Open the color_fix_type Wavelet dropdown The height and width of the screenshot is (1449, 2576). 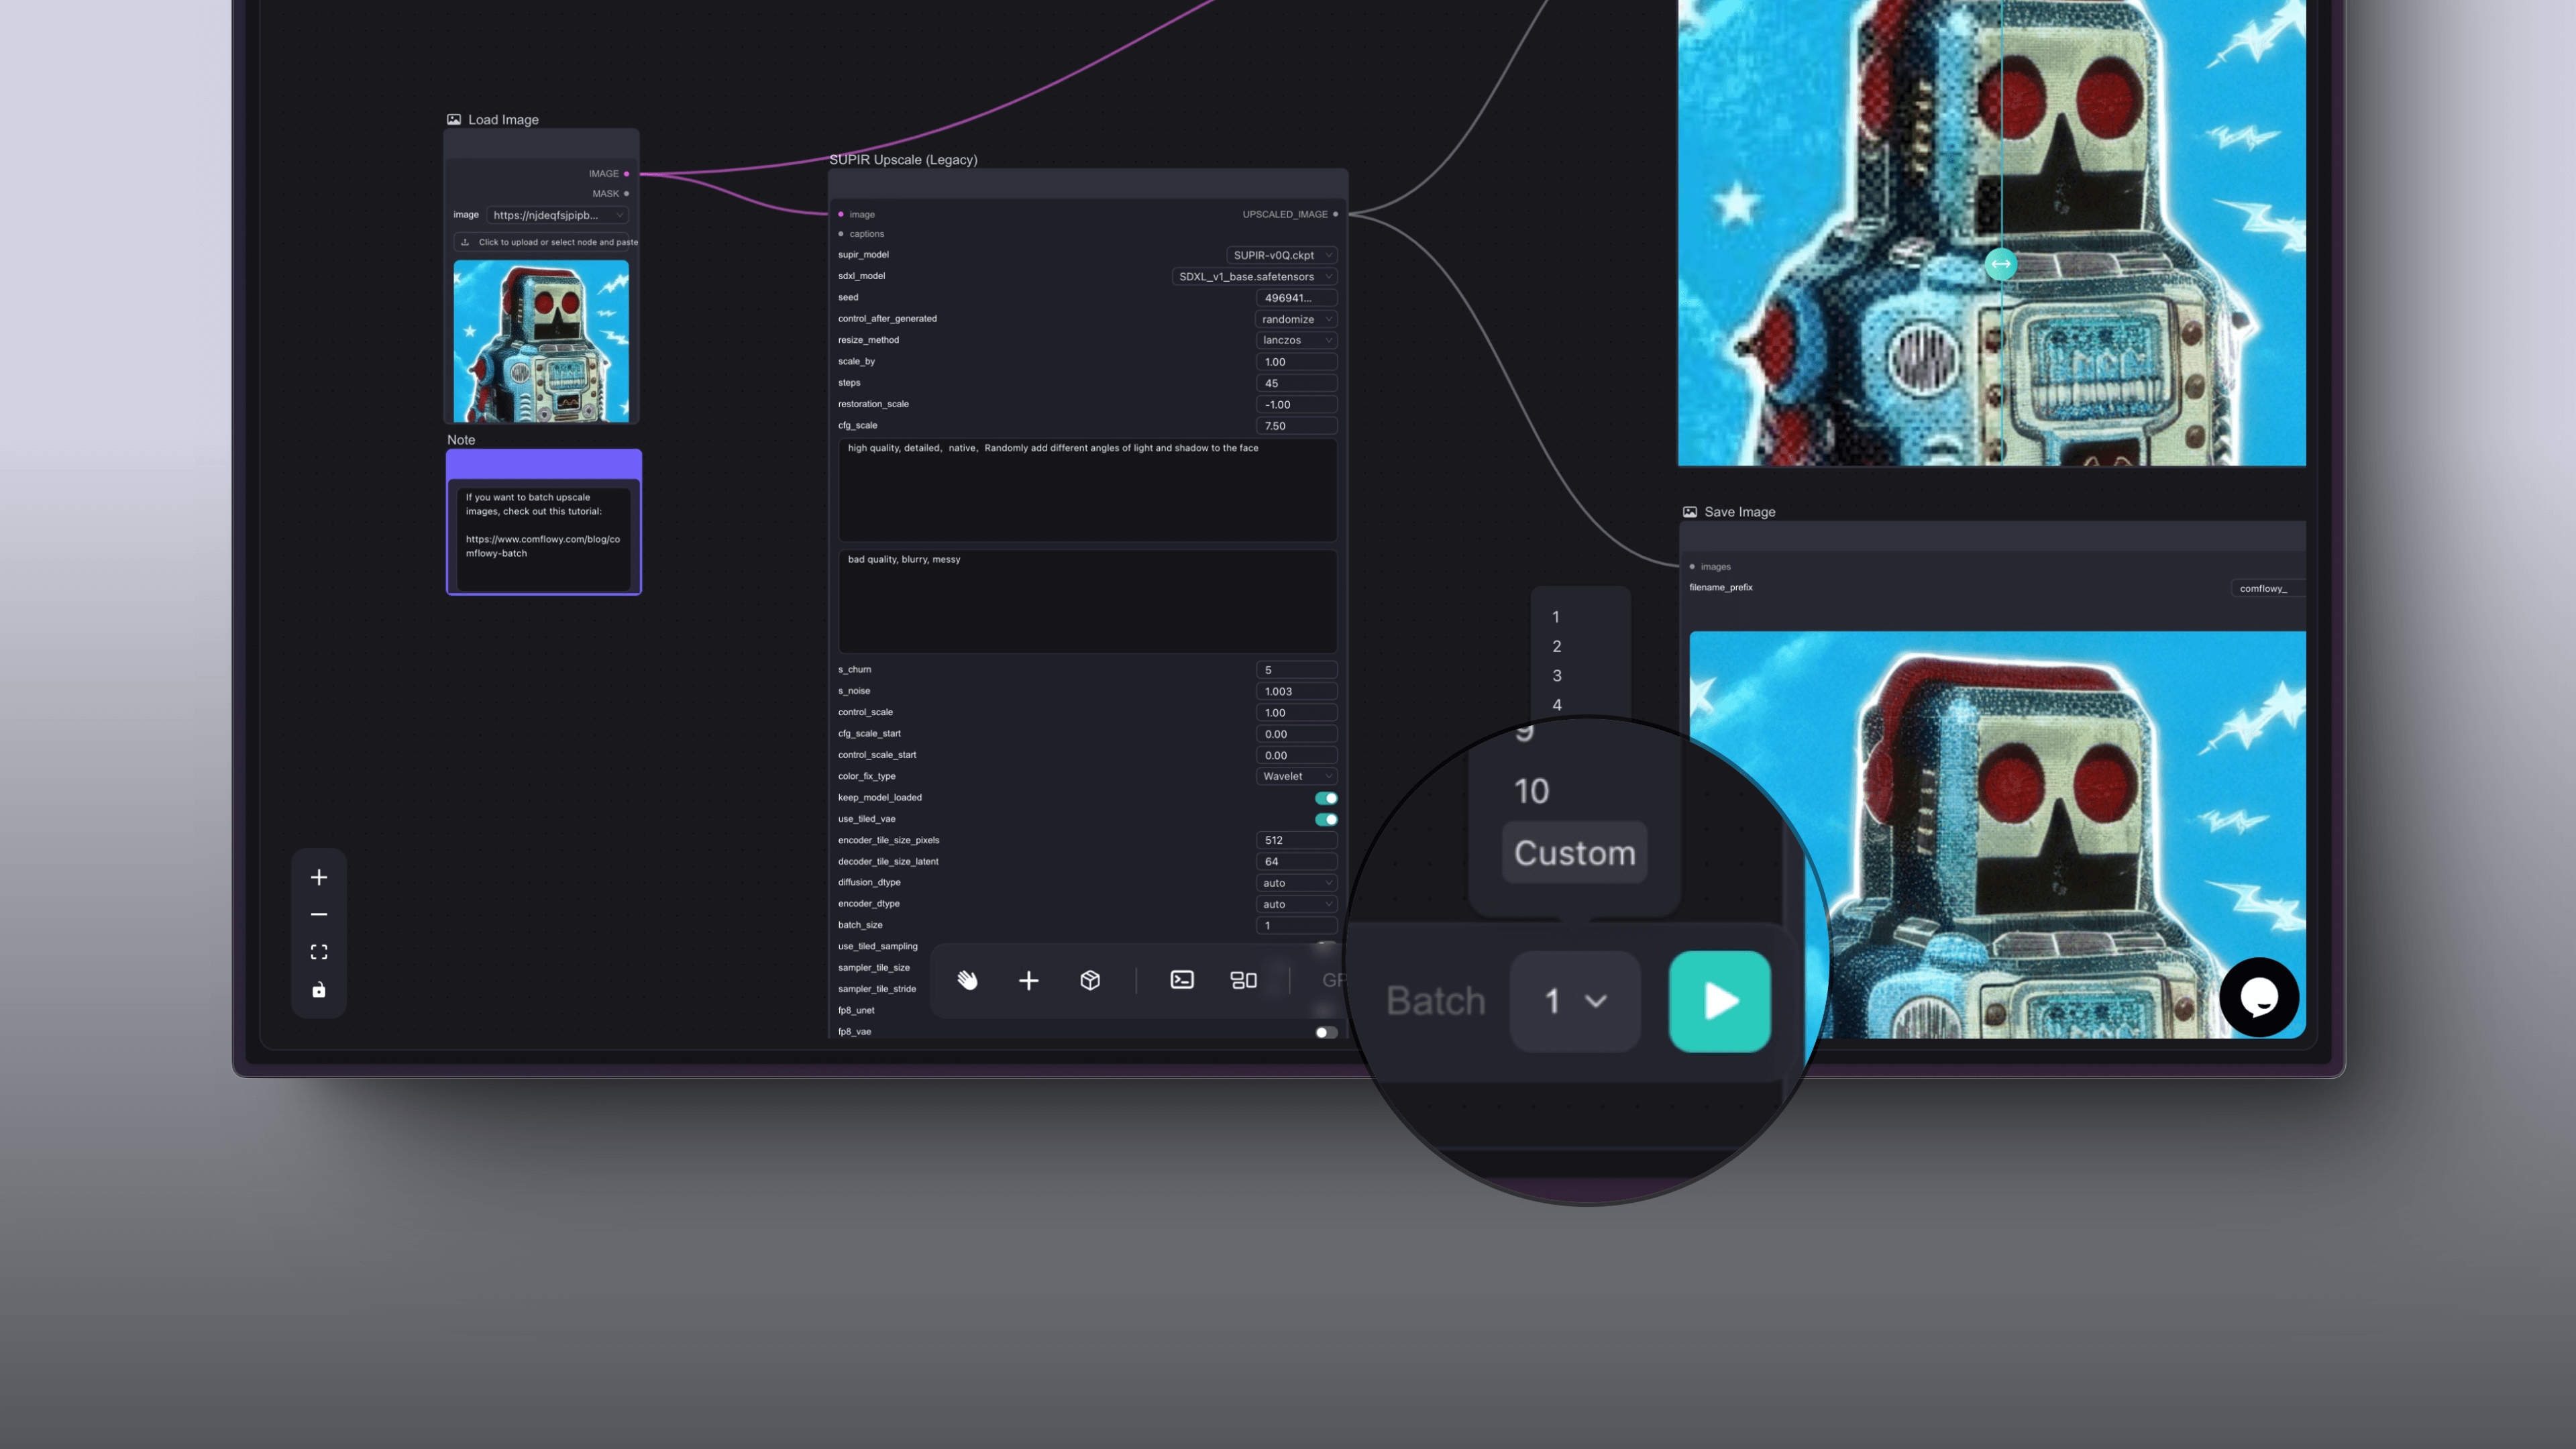pyautogui.click(x=1296, y=776)
